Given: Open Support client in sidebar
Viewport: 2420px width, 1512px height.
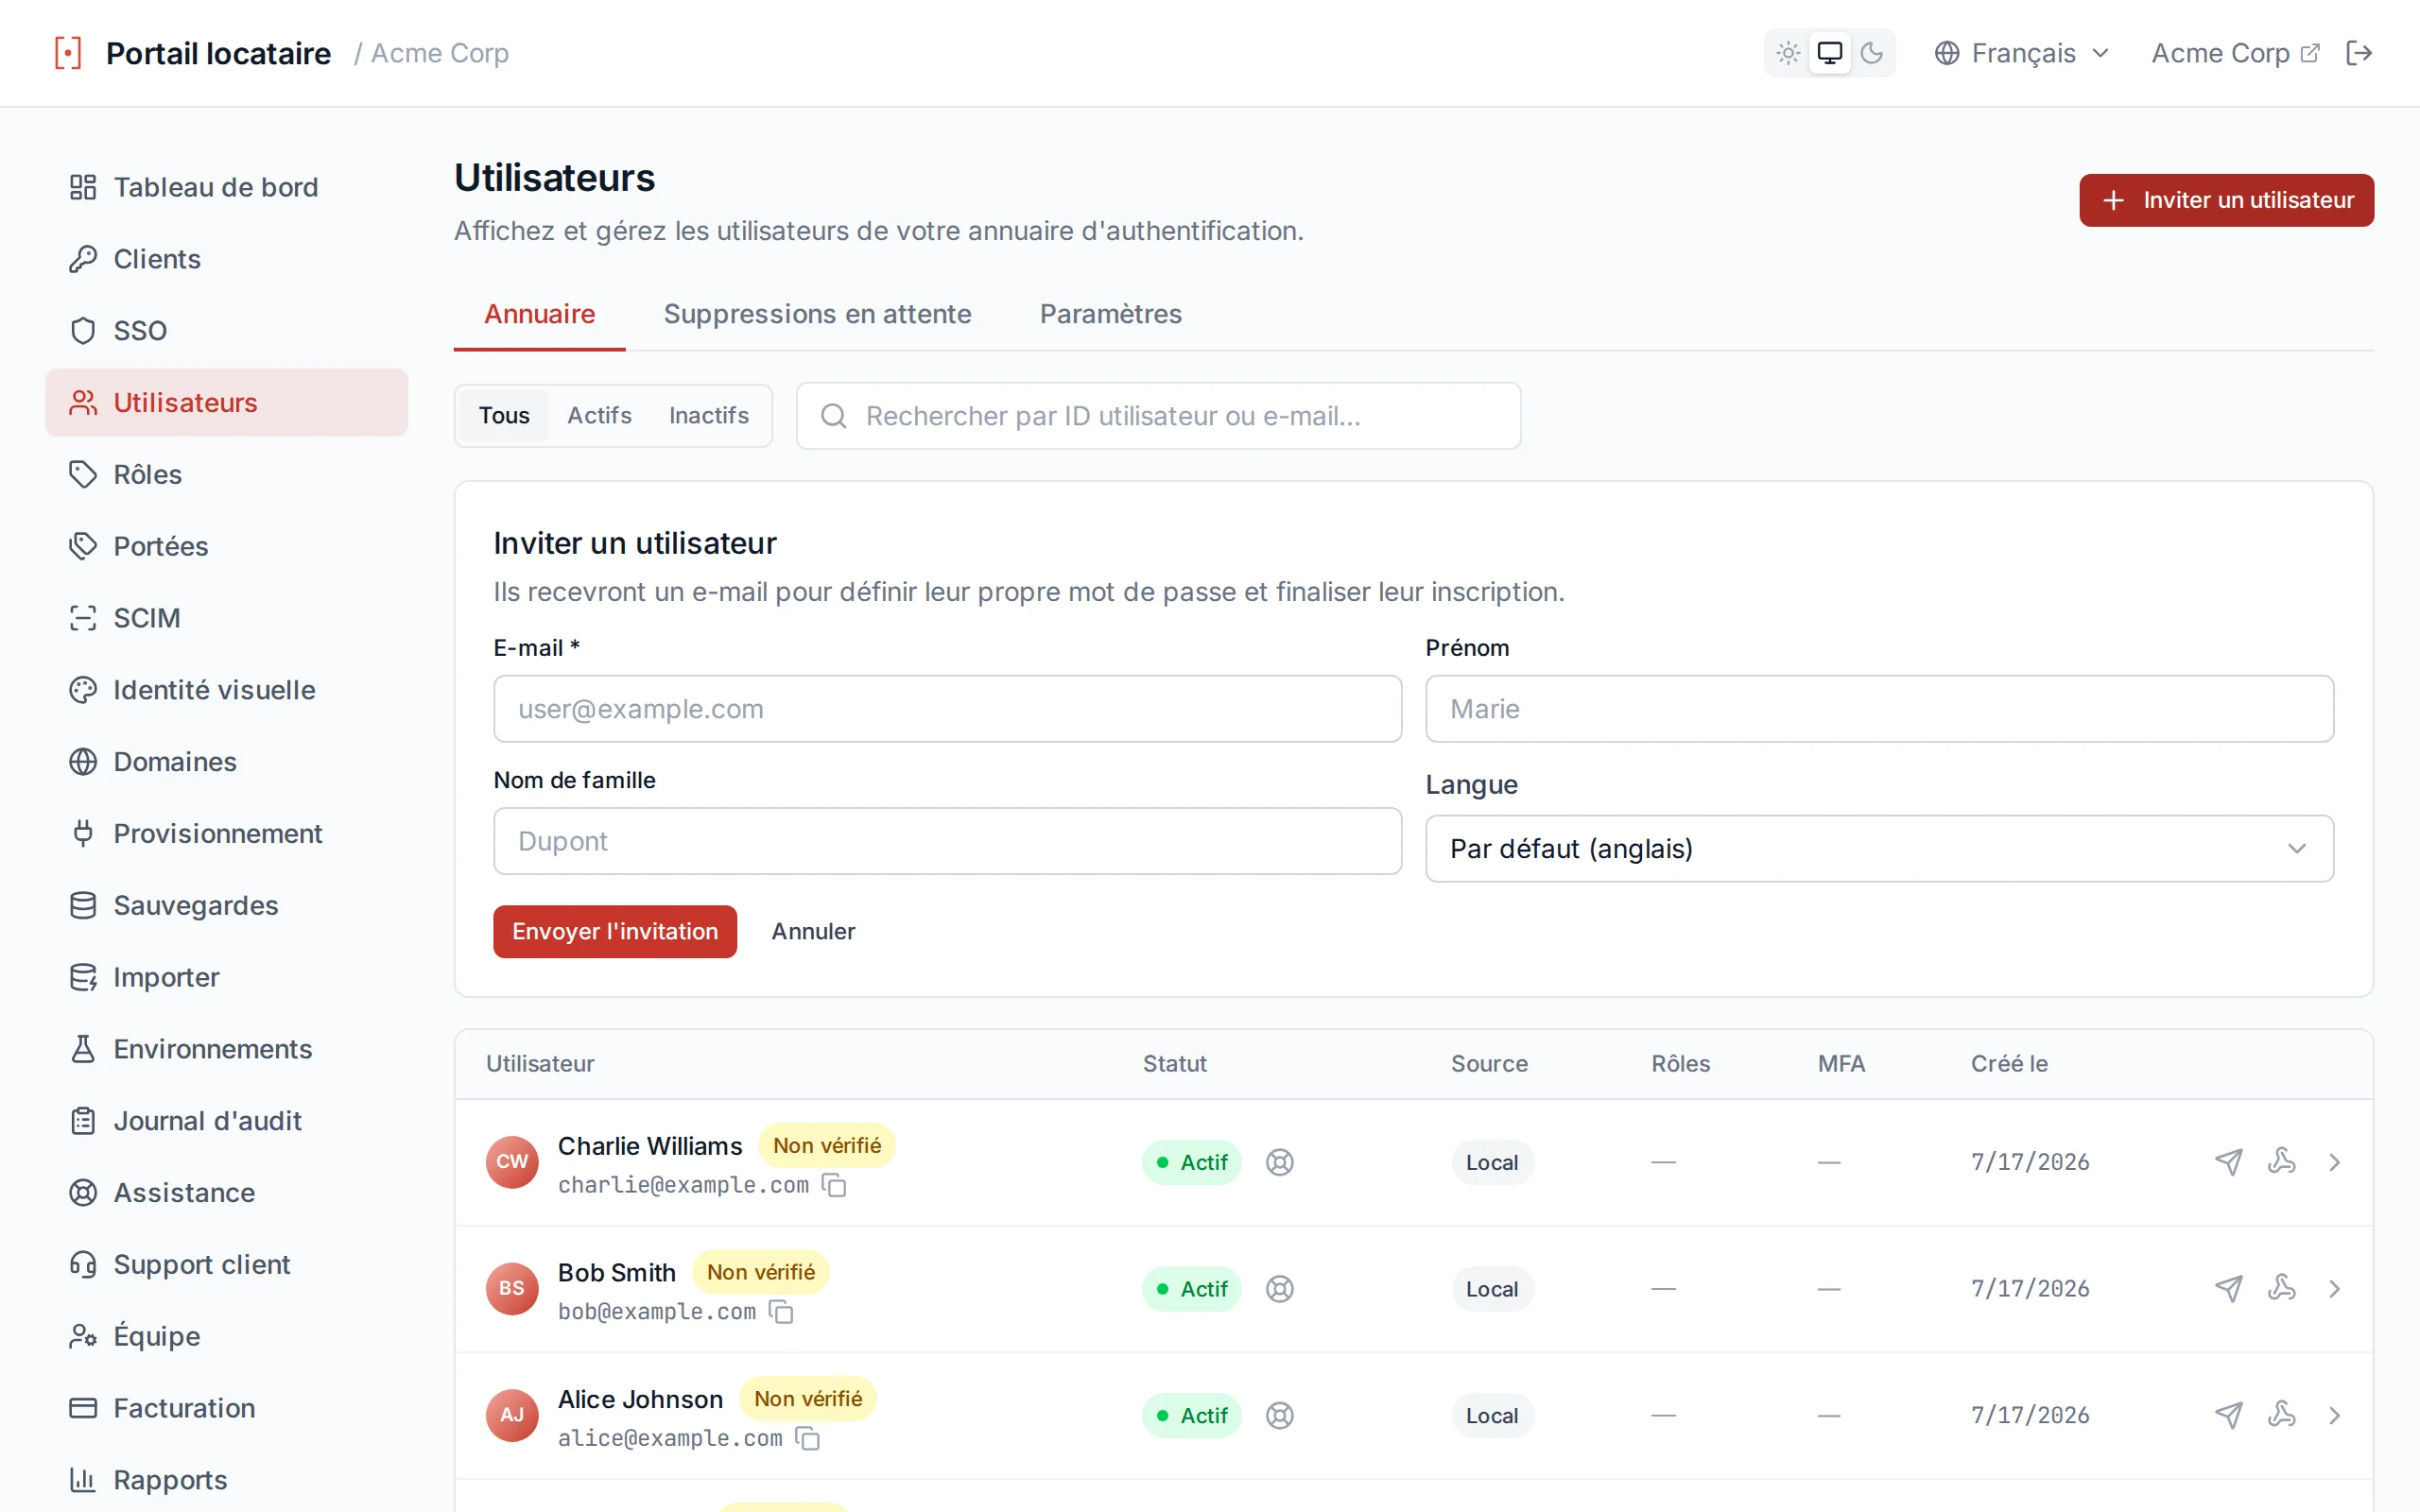Looking at the screenshot, I should tap(227, 1265).
